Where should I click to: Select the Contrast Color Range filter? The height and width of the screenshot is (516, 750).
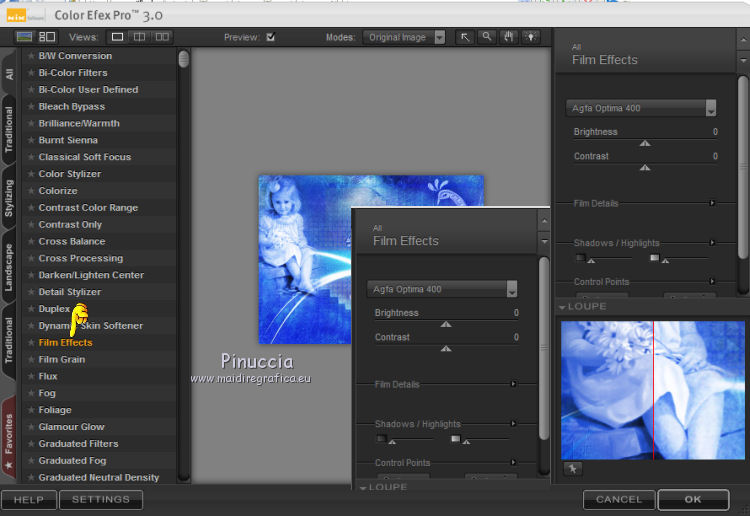click(x=88, y=208)
